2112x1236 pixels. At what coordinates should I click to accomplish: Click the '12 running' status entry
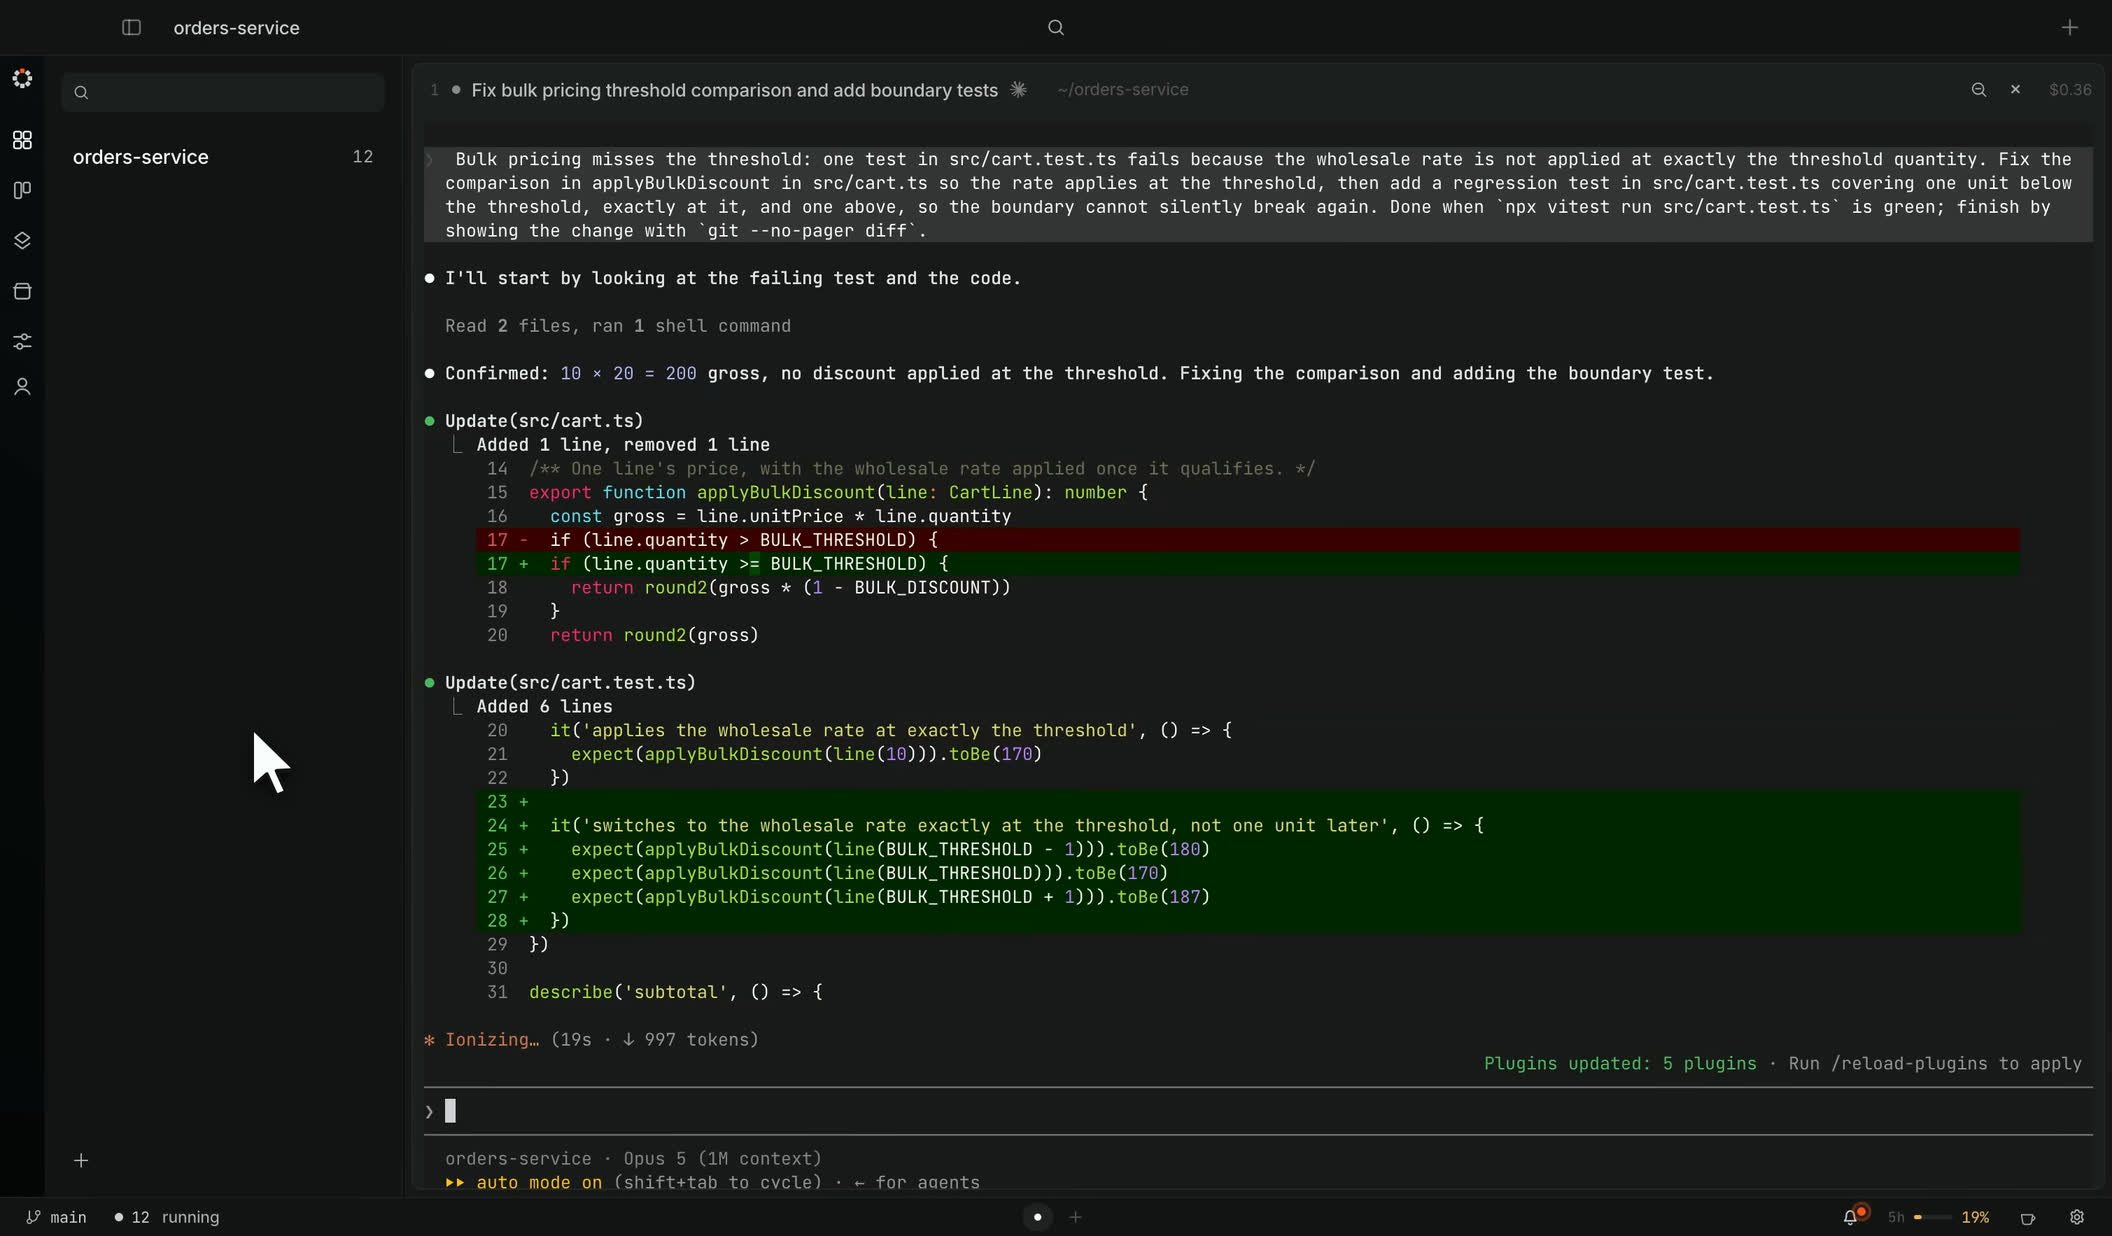click(x=166, y=1217)
